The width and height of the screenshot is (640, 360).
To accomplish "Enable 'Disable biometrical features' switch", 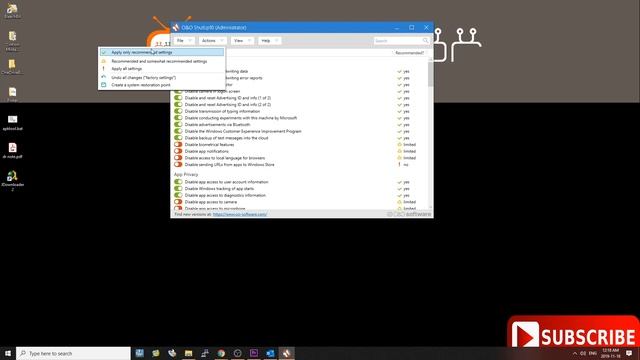I will (x=178, y=144).
